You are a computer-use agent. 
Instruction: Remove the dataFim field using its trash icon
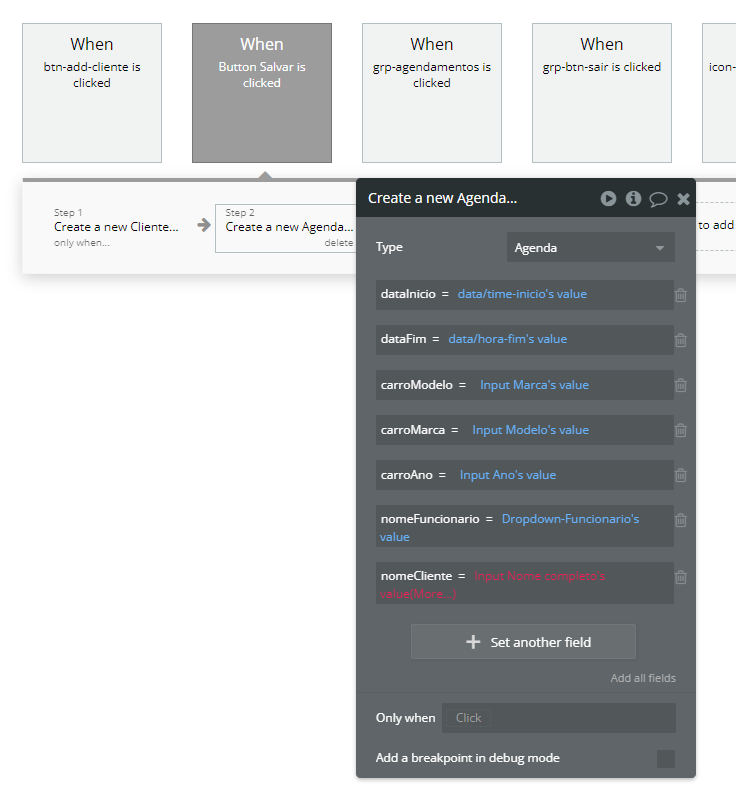pyautogui.click(x=681, y=340)
